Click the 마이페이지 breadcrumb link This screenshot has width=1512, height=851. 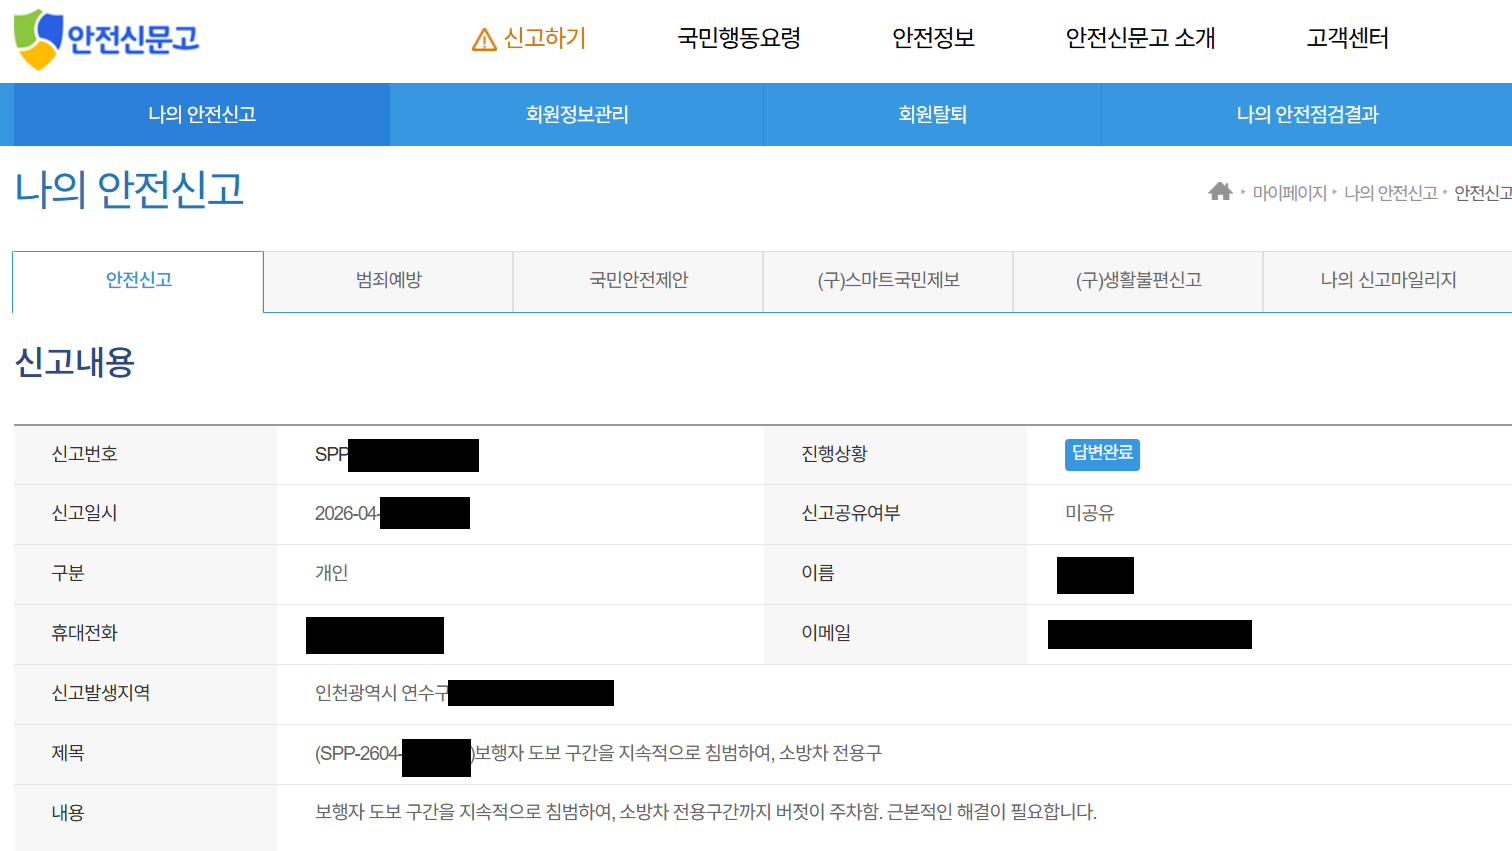pos(1289,193)
